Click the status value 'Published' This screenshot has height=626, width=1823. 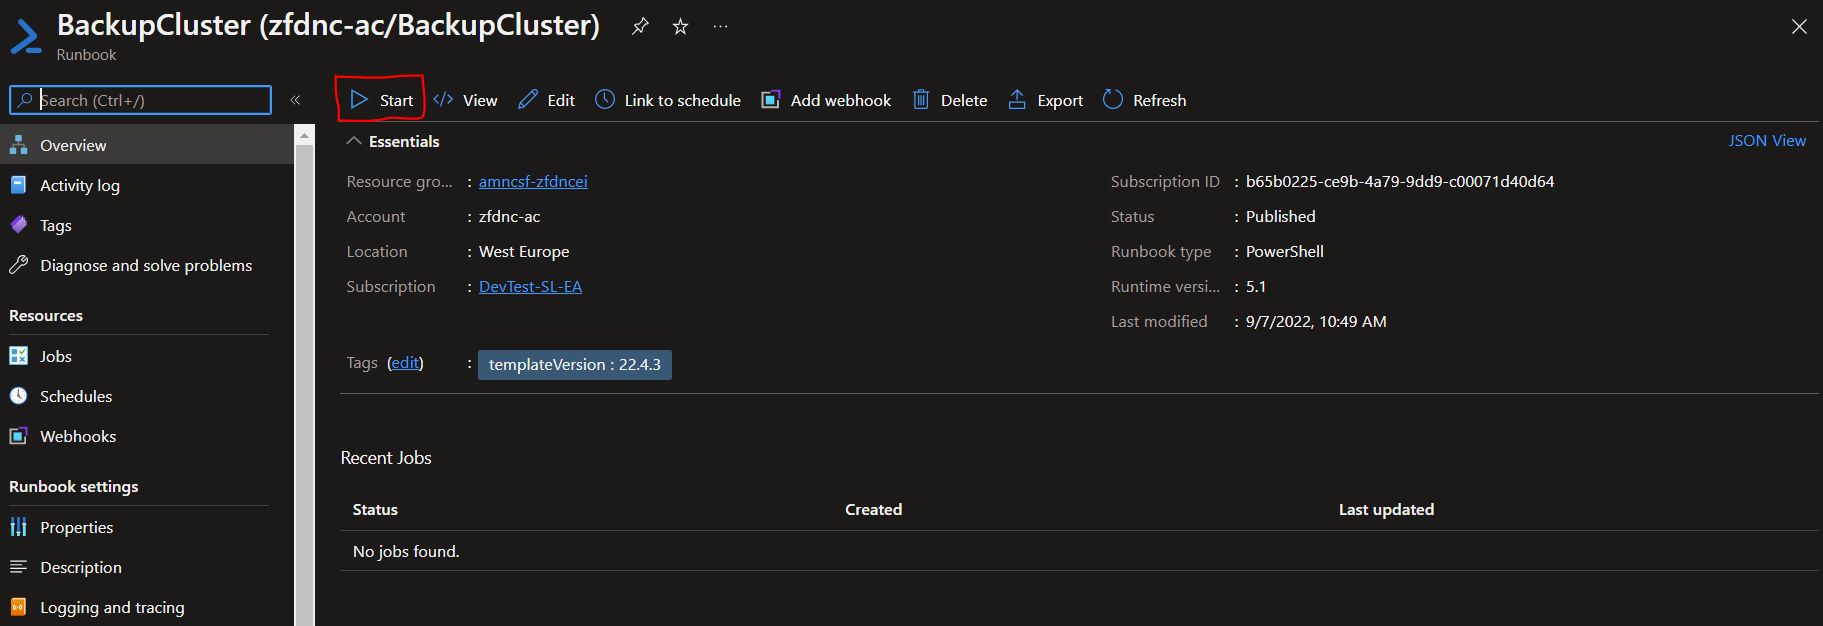click(x=1281, y=216)
